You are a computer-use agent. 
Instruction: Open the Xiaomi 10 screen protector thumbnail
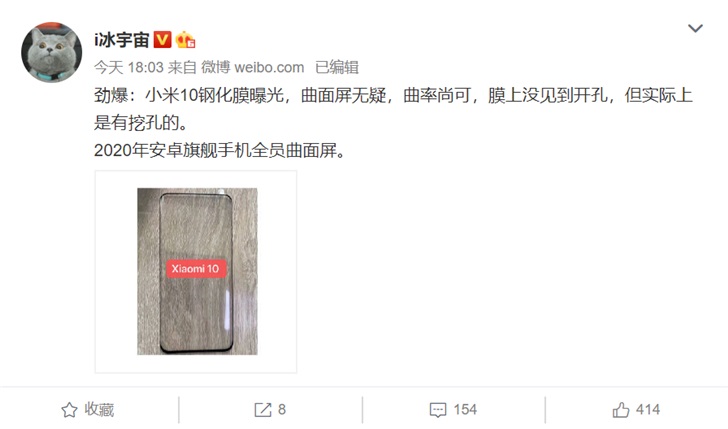[196, 272]
